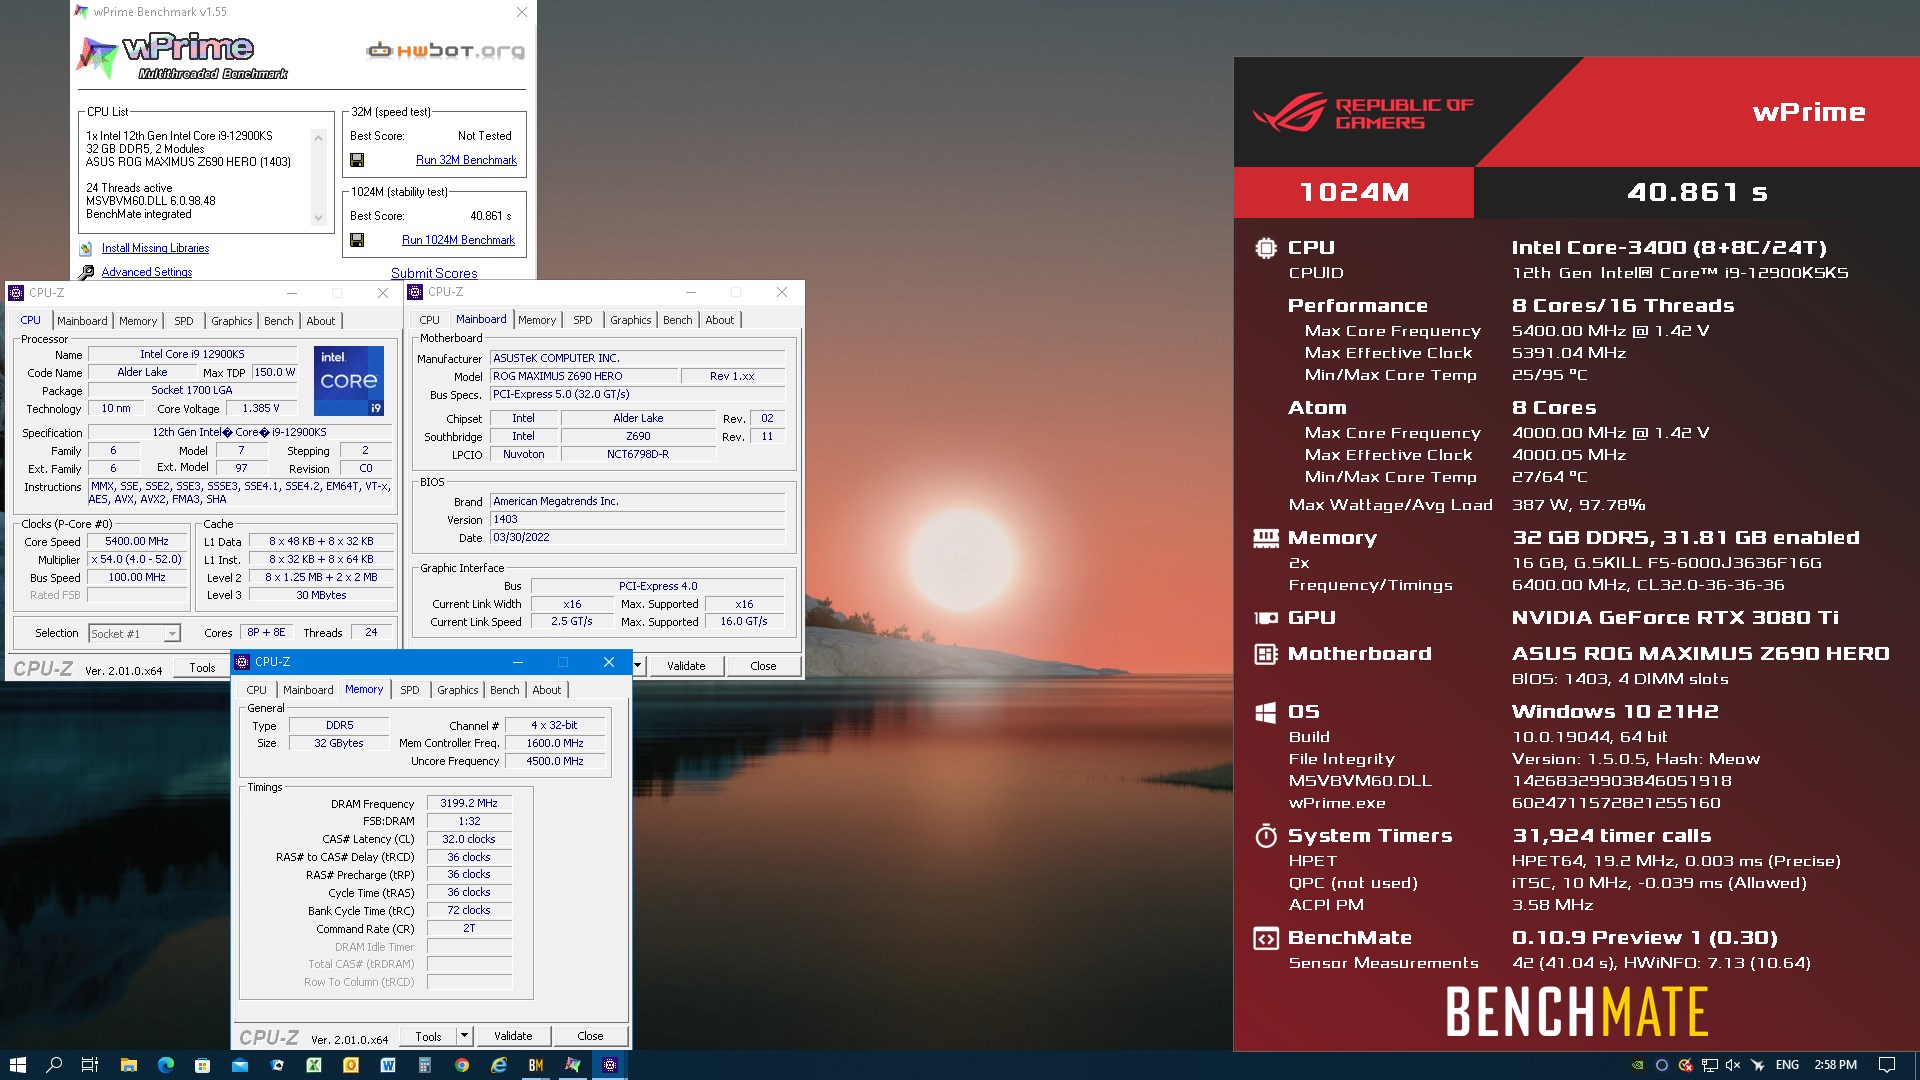Click the NVIDIA tray icon
Viewport: 1920px width, 1080px height.
coord(1638,1065)
